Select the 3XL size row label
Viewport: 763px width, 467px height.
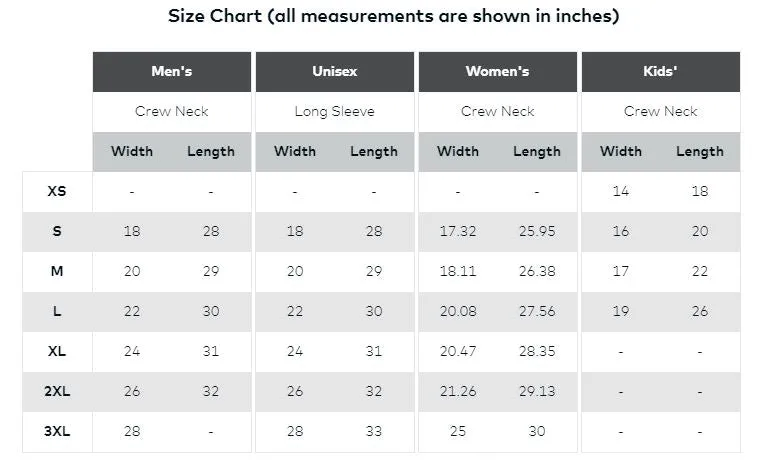tap(57, 431)
